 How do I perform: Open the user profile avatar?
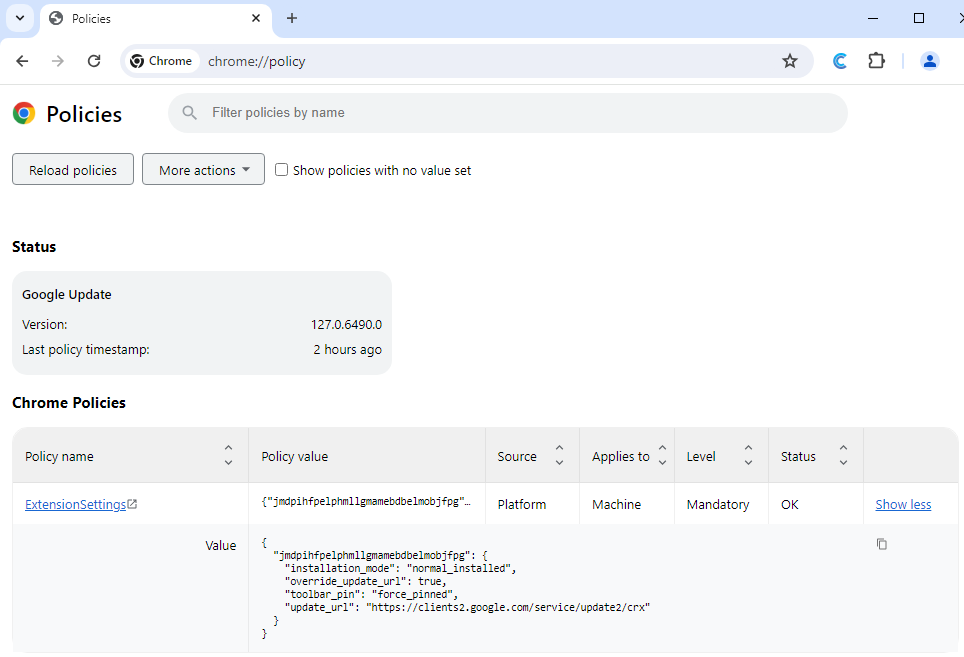click(x=930, y=61)
